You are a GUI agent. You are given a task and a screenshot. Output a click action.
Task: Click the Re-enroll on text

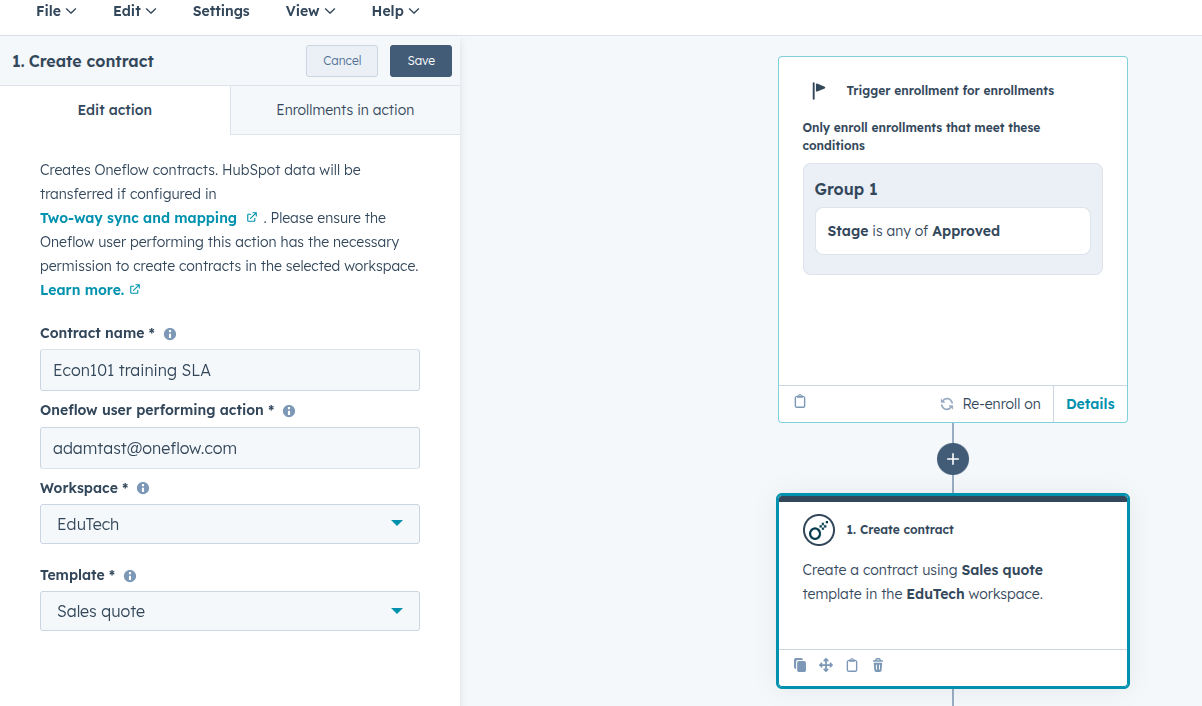[x=1001, y=404]
